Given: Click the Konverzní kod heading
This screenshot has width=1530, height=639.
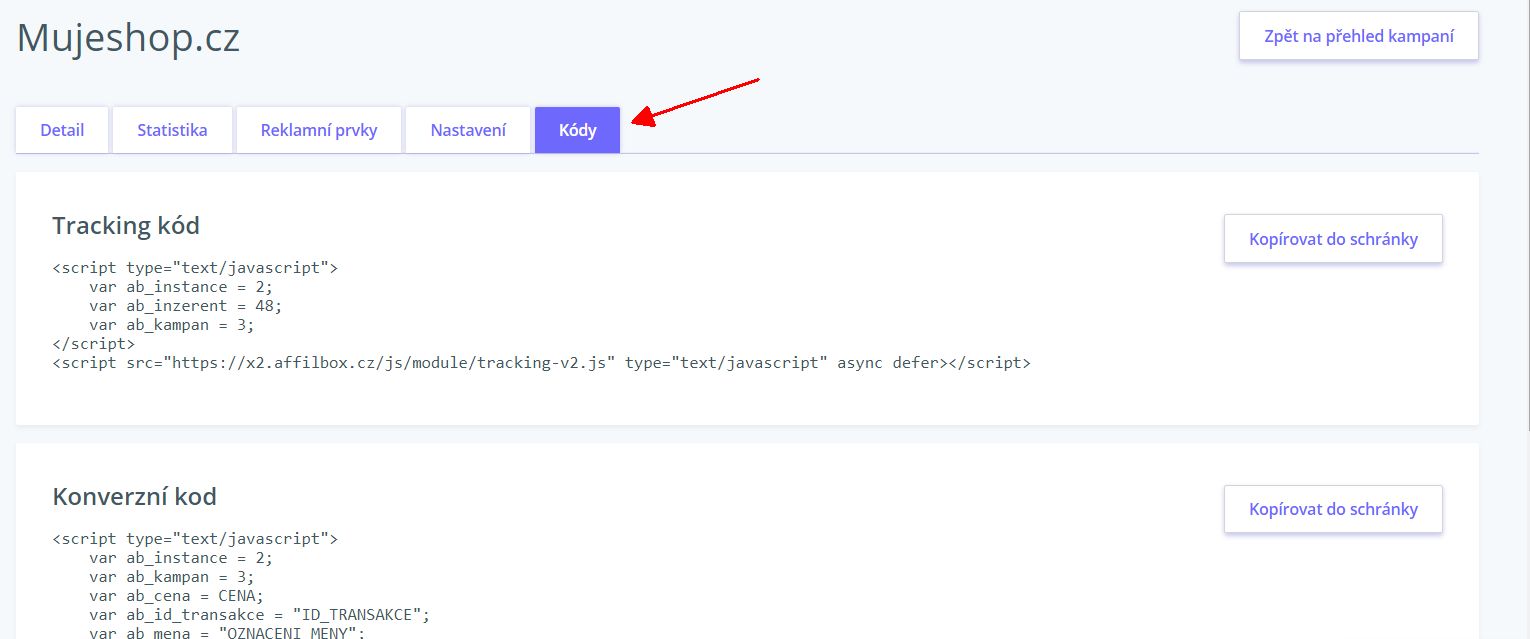Looking at the screenshot, I should click(134, 497).
